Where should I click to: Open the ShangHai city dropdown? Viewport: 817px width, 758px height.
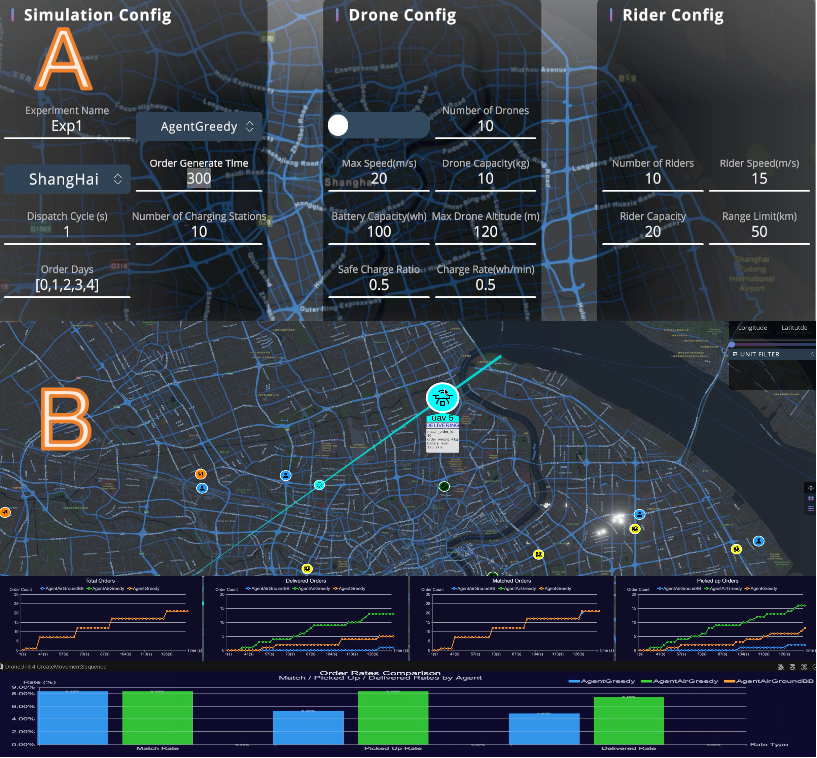pyautogui.click(x=67, y=179)
